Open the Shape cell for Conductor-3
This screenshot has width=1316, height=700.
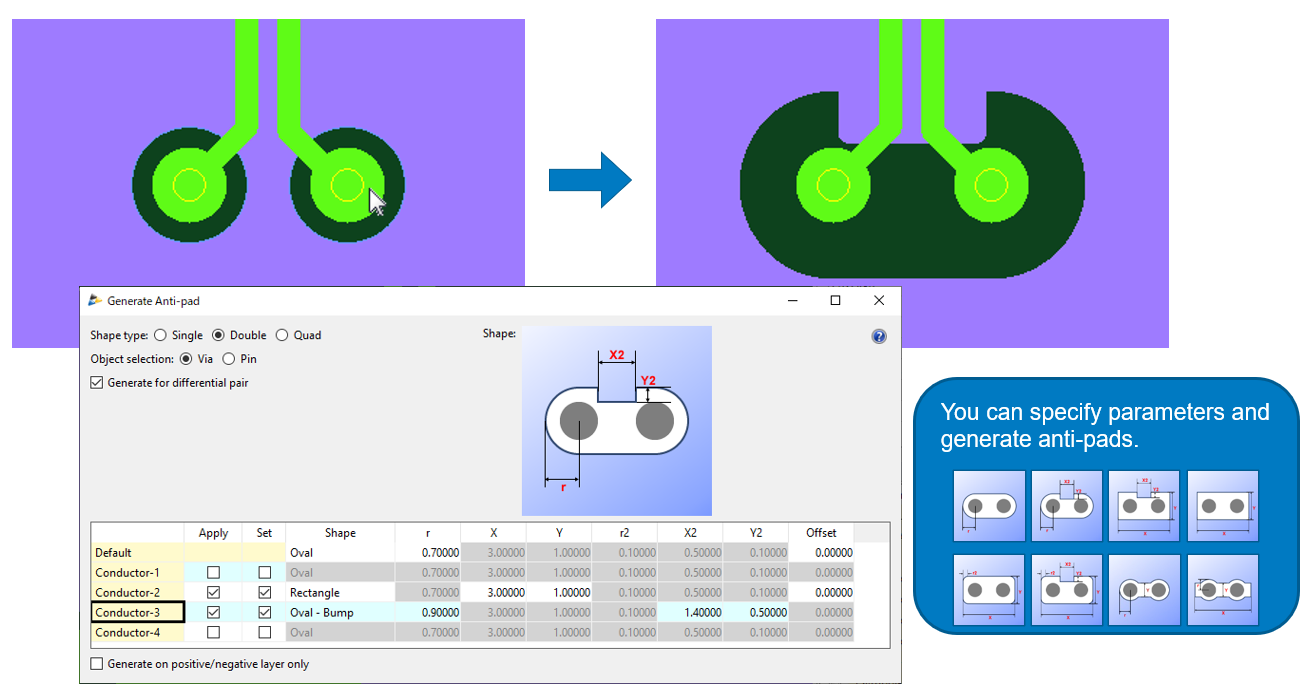340,613
